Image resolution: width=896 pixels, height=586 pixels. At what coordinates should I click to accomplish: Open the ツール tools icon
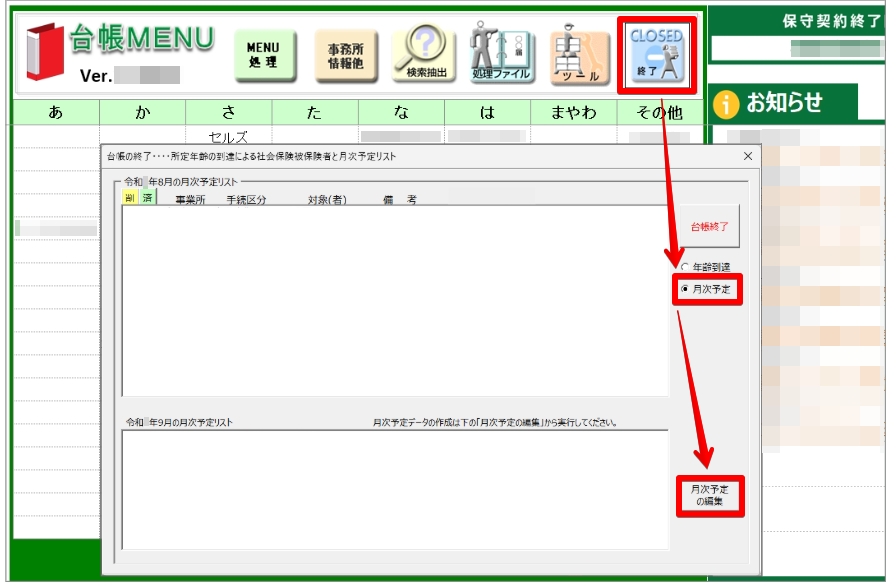coord(579,55)
